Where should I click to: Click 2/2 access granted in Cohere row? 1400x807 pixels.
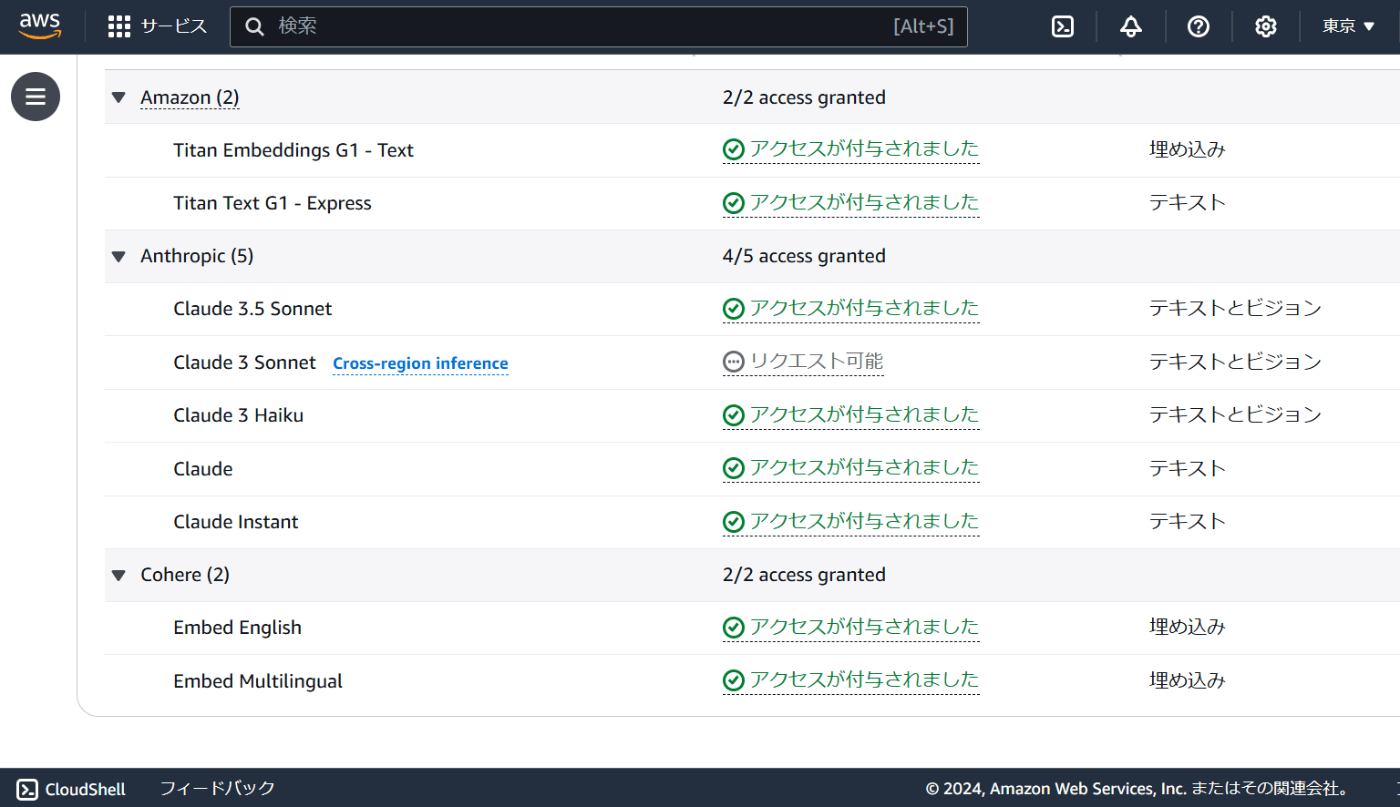pyautogui.click(x=804, y=576)
